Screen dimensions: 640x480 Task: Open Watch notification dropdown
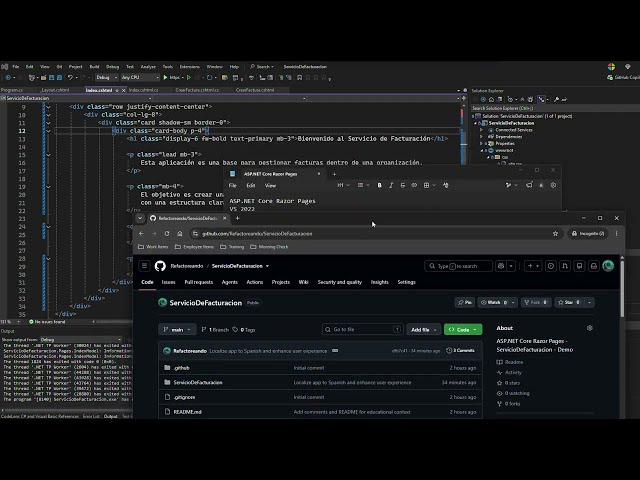pyautogui.click(x=497, y=302)
